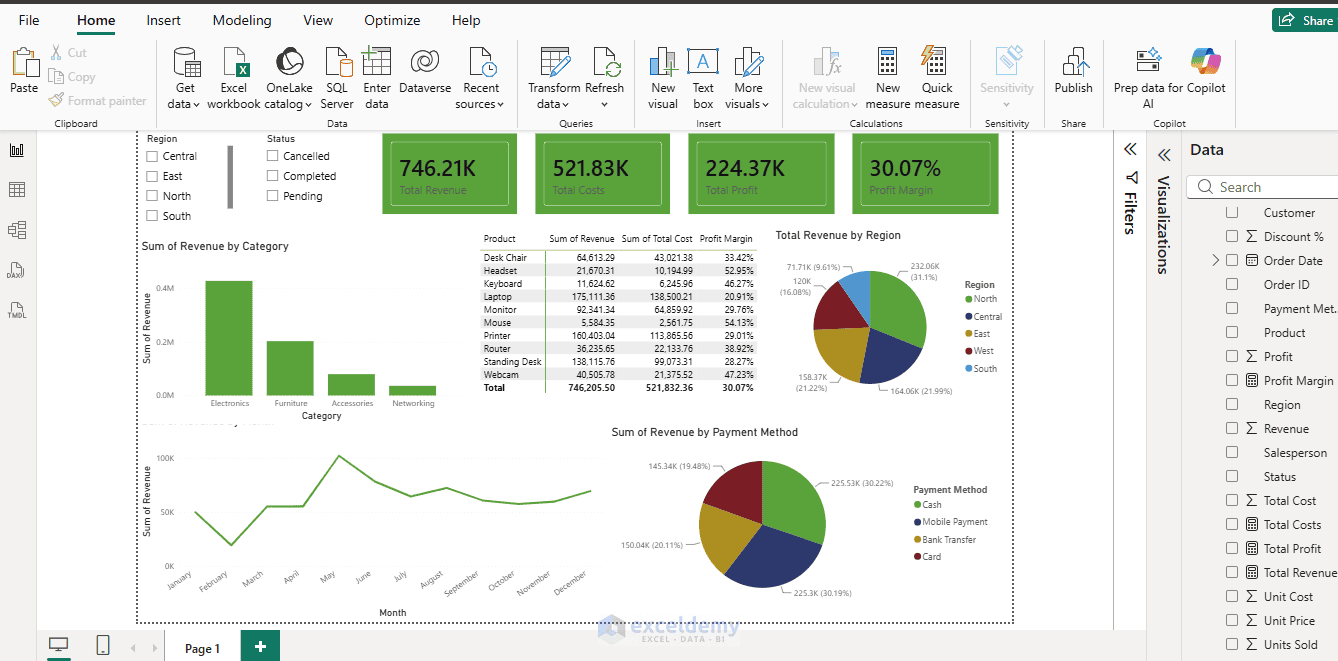The width and height of the screenshot is (1338, 661).
Task: Check the Central region slicer box
Action: click(152, 156)
